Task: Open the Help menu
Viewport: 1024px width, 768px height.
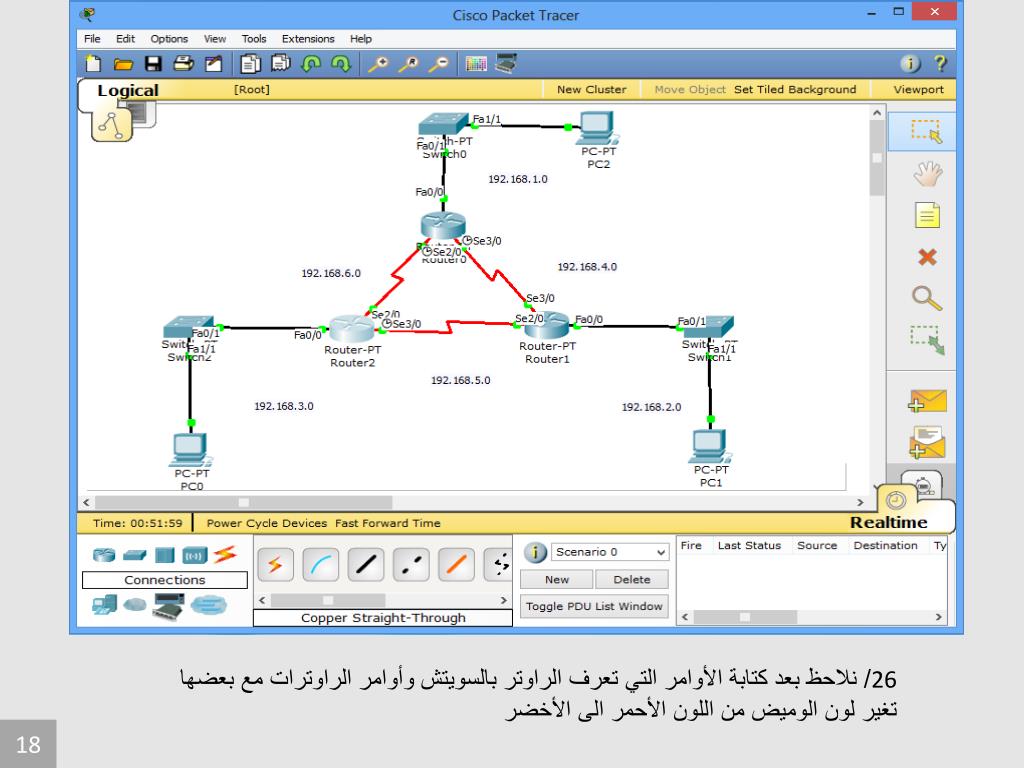Action: [360, 39]
